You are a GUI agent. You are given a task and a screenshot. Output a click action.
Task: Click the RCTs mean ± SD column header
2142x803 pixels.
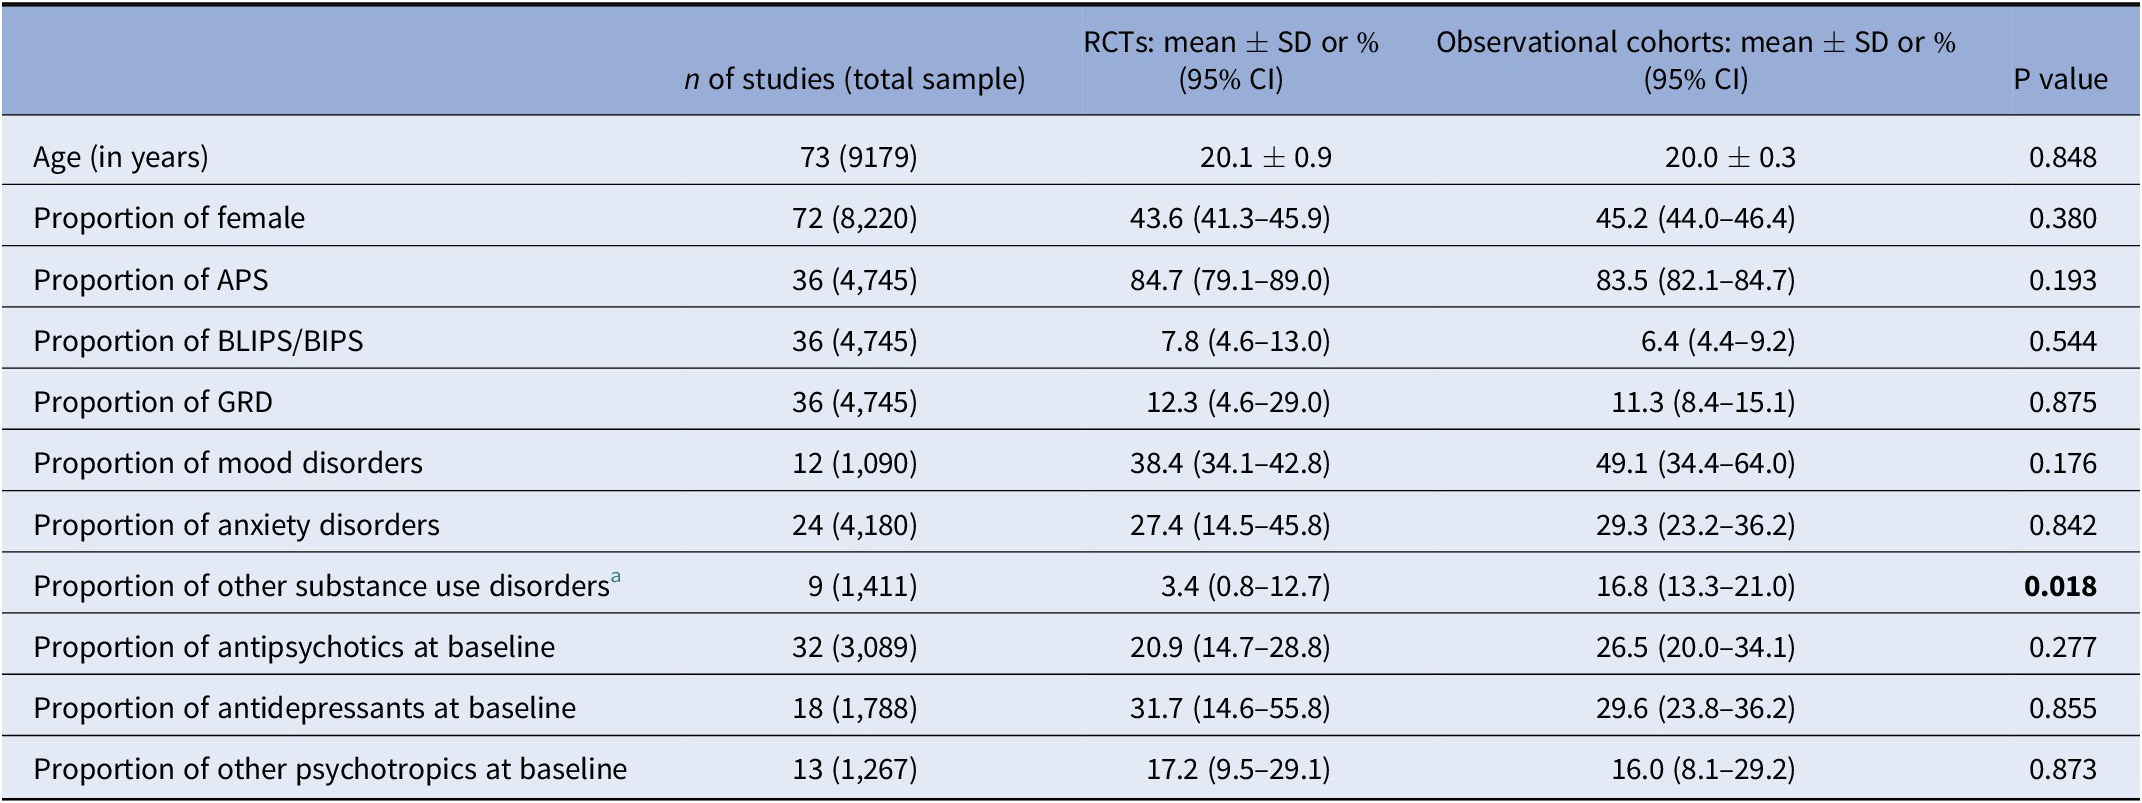click(1231, 60)
